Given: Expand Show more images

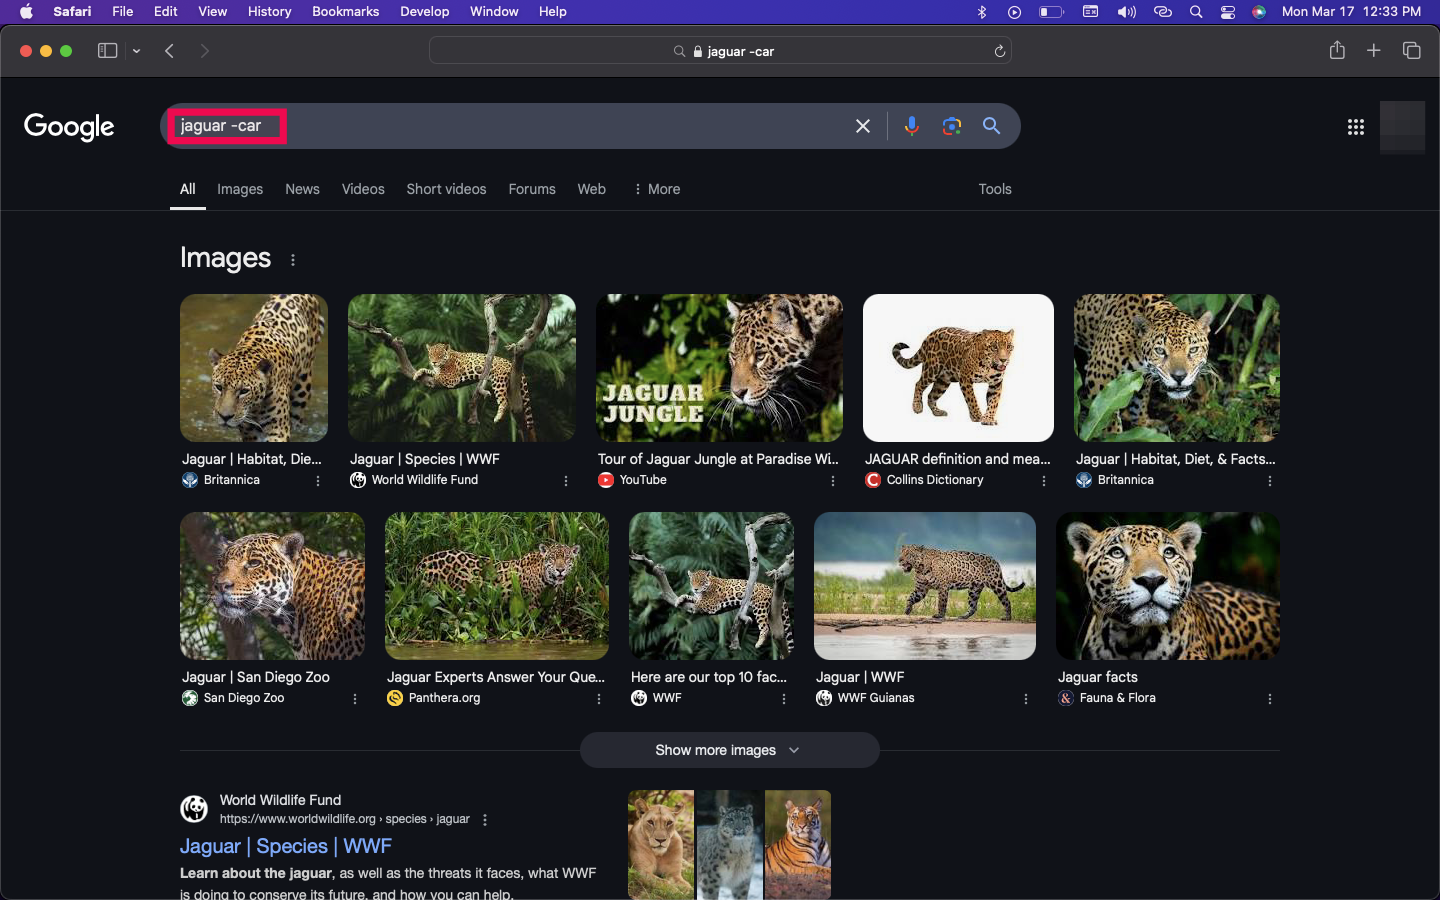Looking at the screenshot, I should (729, 750).
